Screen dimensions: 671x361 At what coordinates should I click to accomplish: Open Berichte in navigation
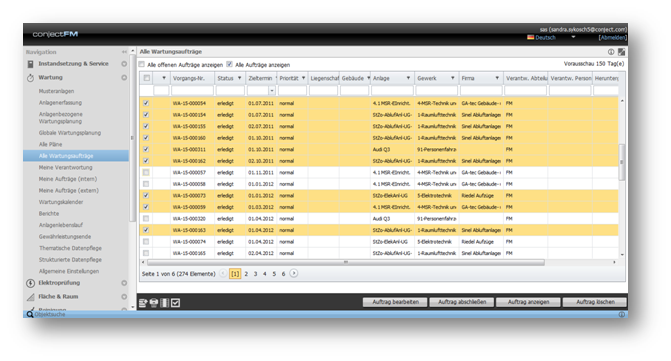coord(49,213)
